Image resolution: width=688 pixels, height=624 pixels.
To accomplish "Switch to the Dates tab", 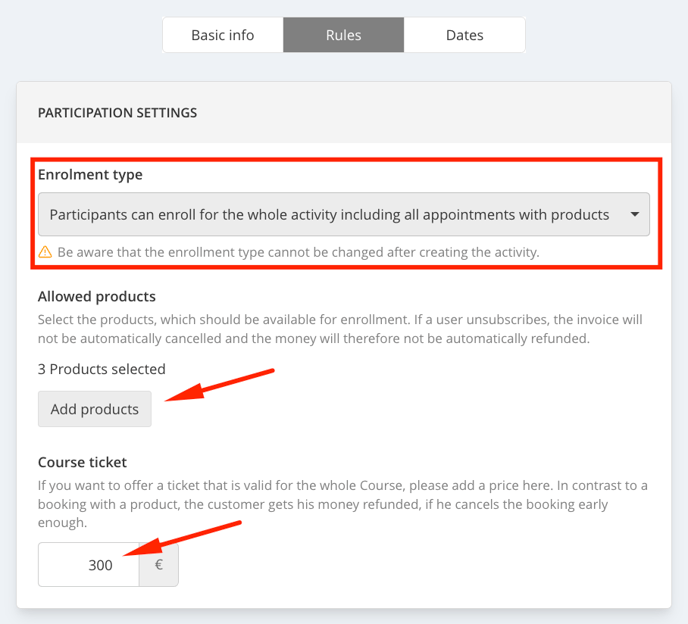I will tap(464, 35).
